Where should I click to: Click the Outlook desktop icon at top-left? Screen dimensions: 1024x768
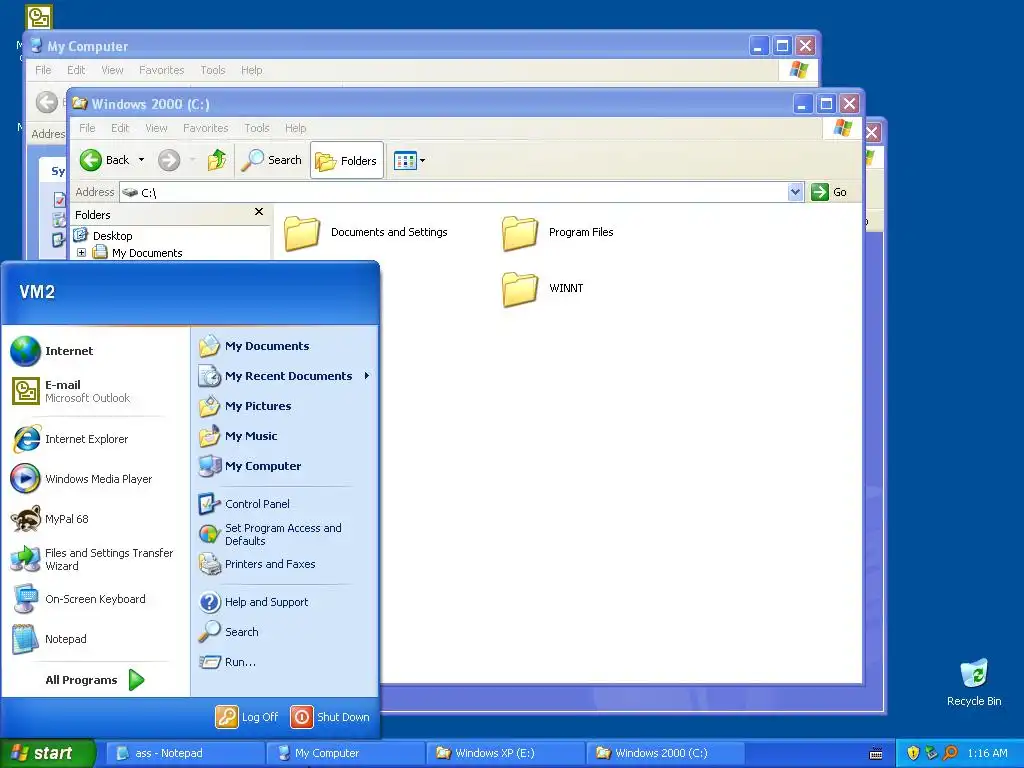tap(39, 17)
